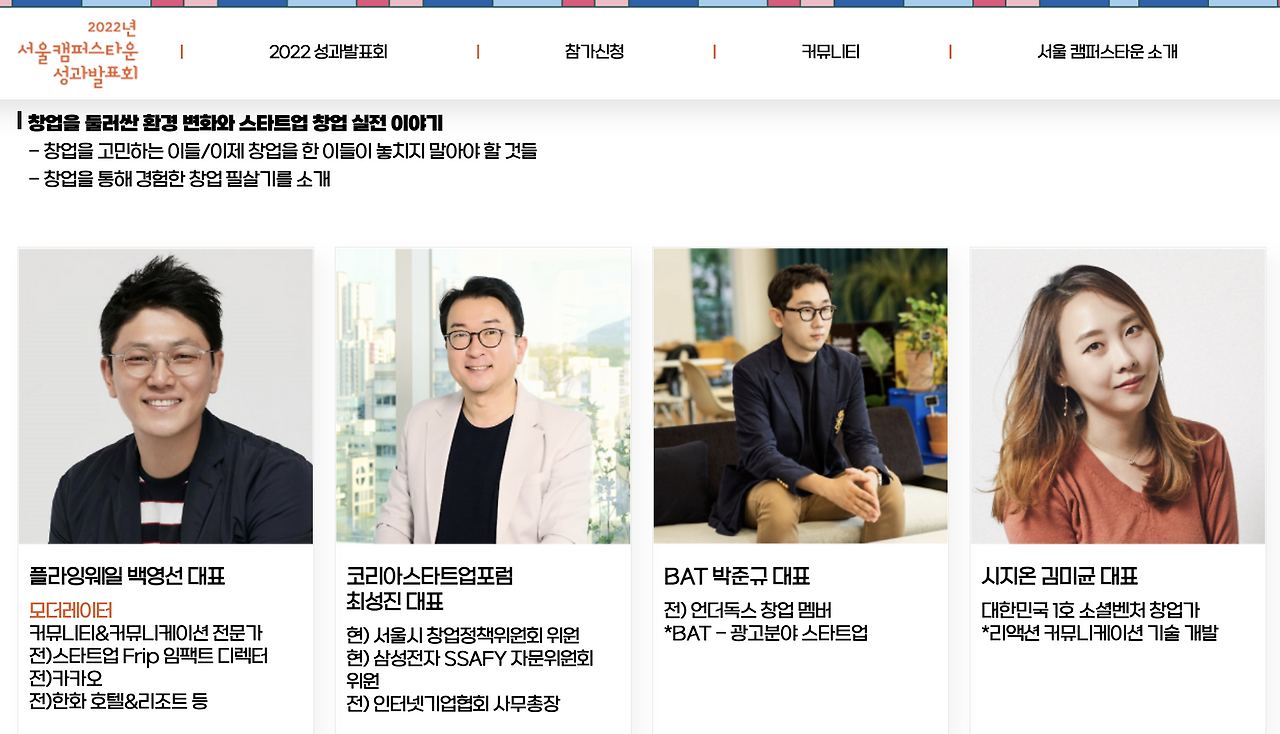Click the photo of 박준규 대표
Viewport: 1280px width, 734px height.
[x=801, y=396]
